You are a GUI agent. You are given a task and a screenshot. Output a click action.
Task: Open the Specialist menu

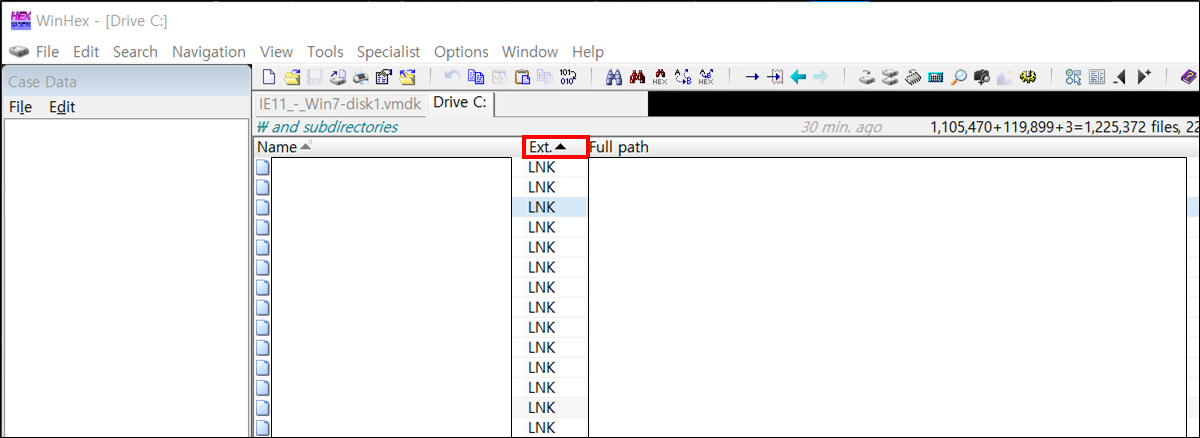point(388,51)
